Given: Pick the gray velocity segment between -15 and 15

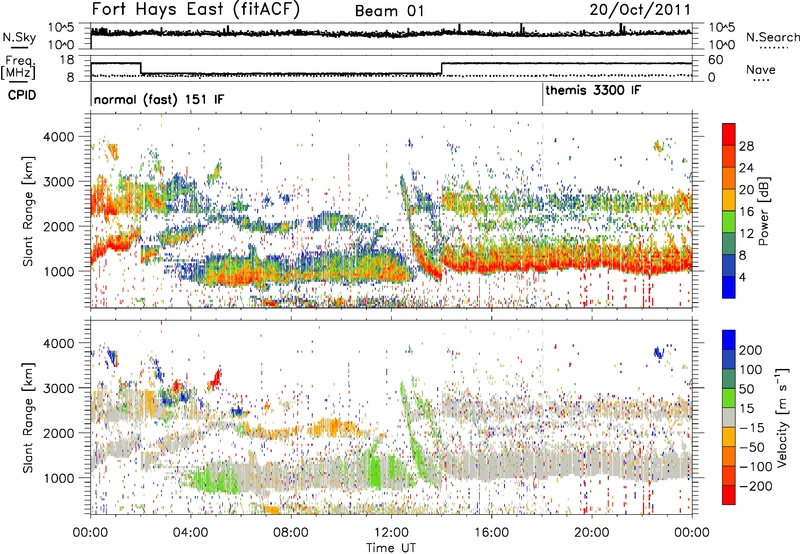Looking at the screenshot, I should click(x=729, y=417).
